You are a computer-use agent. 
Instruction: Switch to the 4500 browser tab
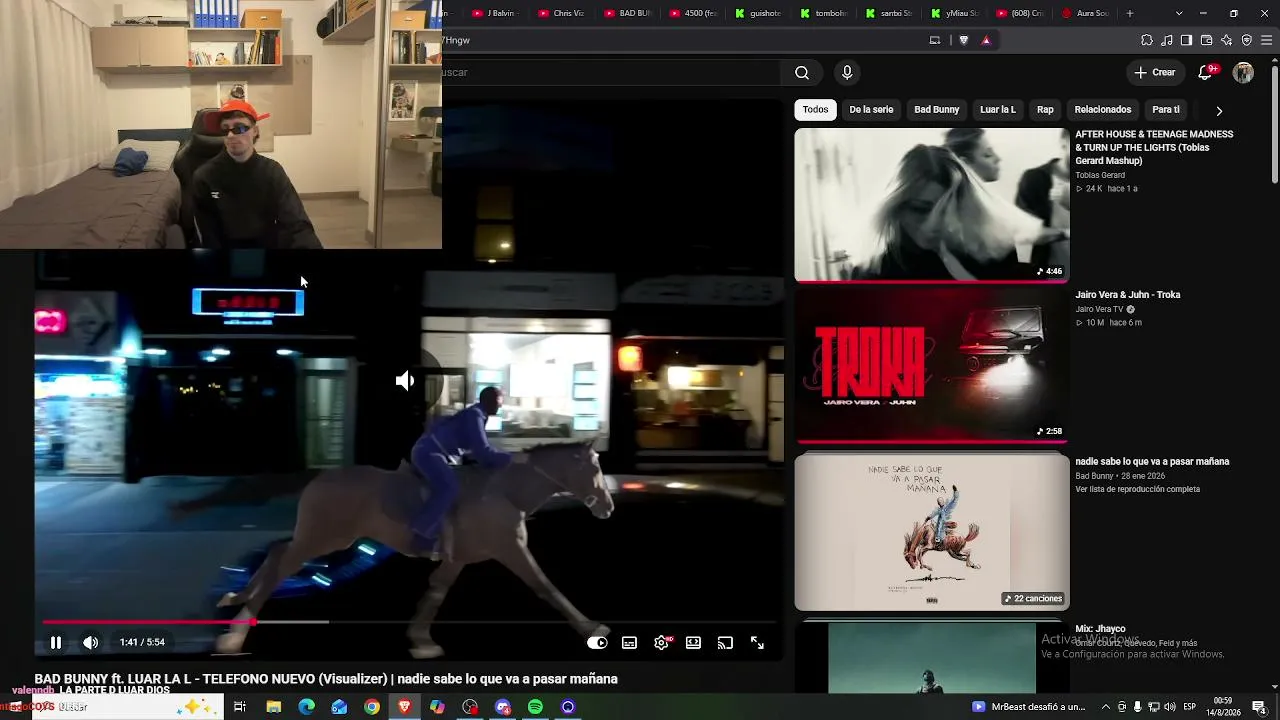click(x=693, y=13)
